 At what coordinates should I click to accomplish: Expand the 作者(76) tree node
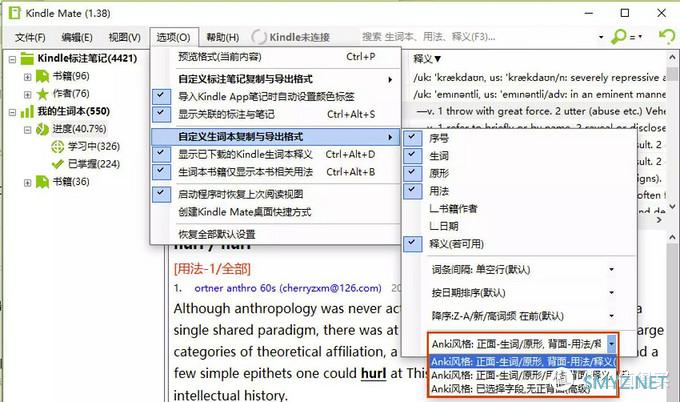point(27,94)
